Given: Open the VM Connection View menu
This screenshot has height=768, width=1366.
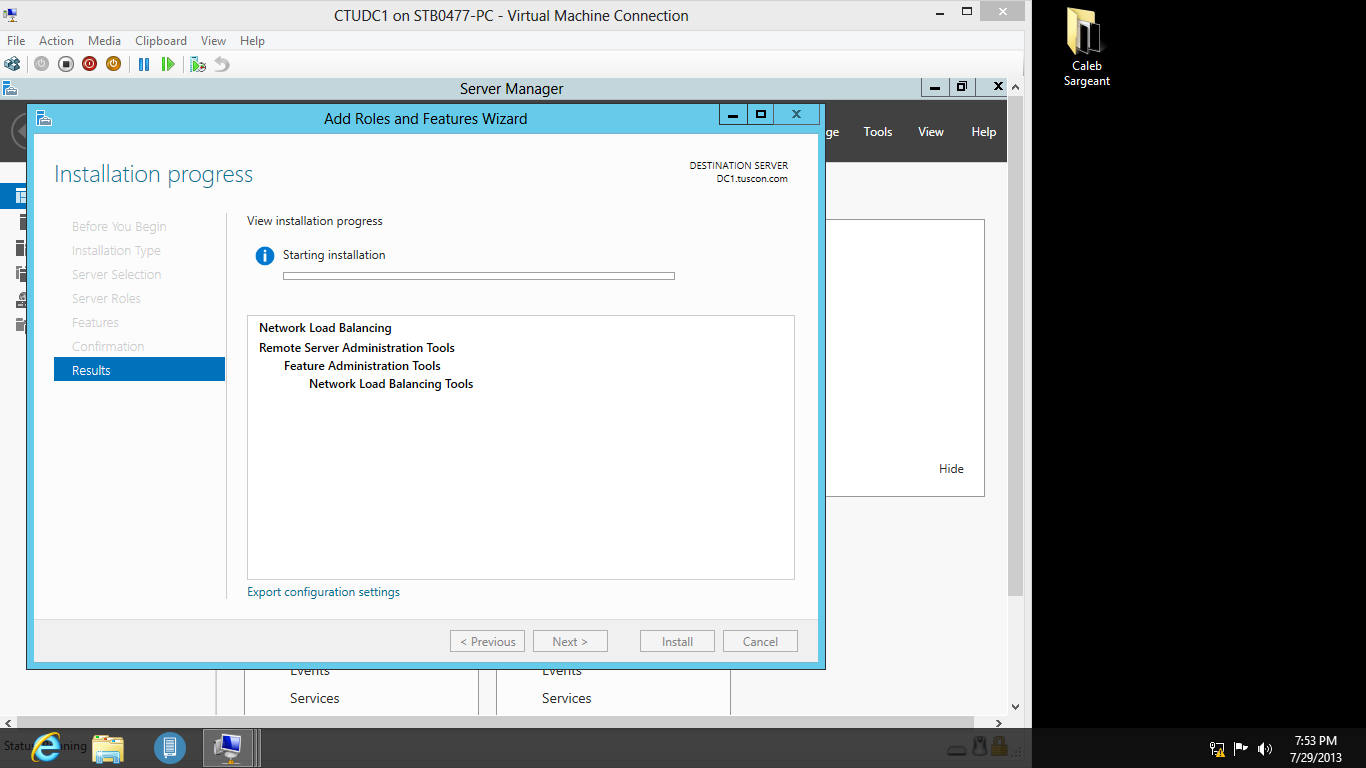Looking at the screenshot, I should [x=213, y=41].
